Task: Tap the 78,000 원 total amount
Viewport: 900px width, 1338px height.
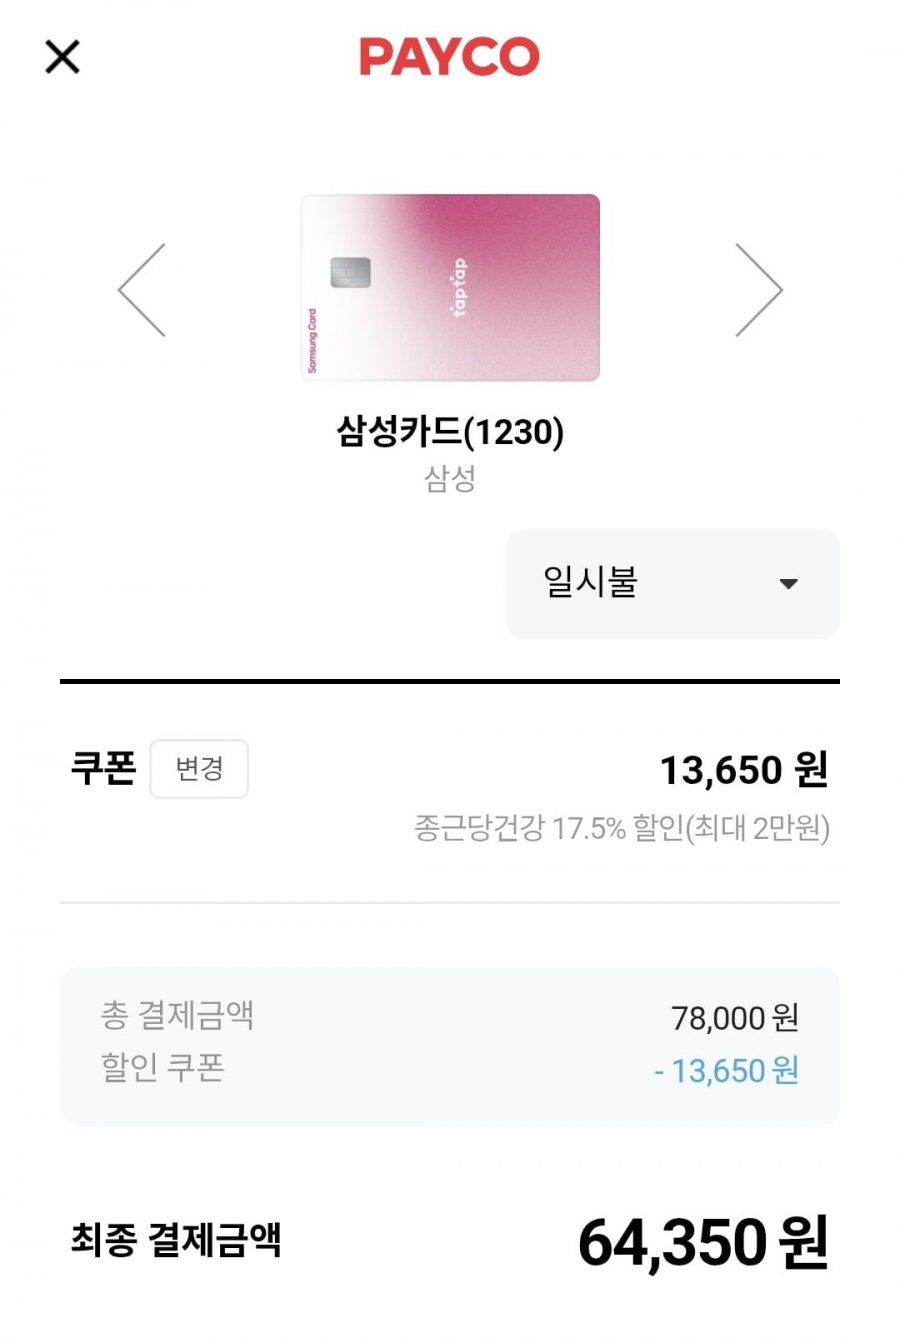Action: click(734, 1018)
